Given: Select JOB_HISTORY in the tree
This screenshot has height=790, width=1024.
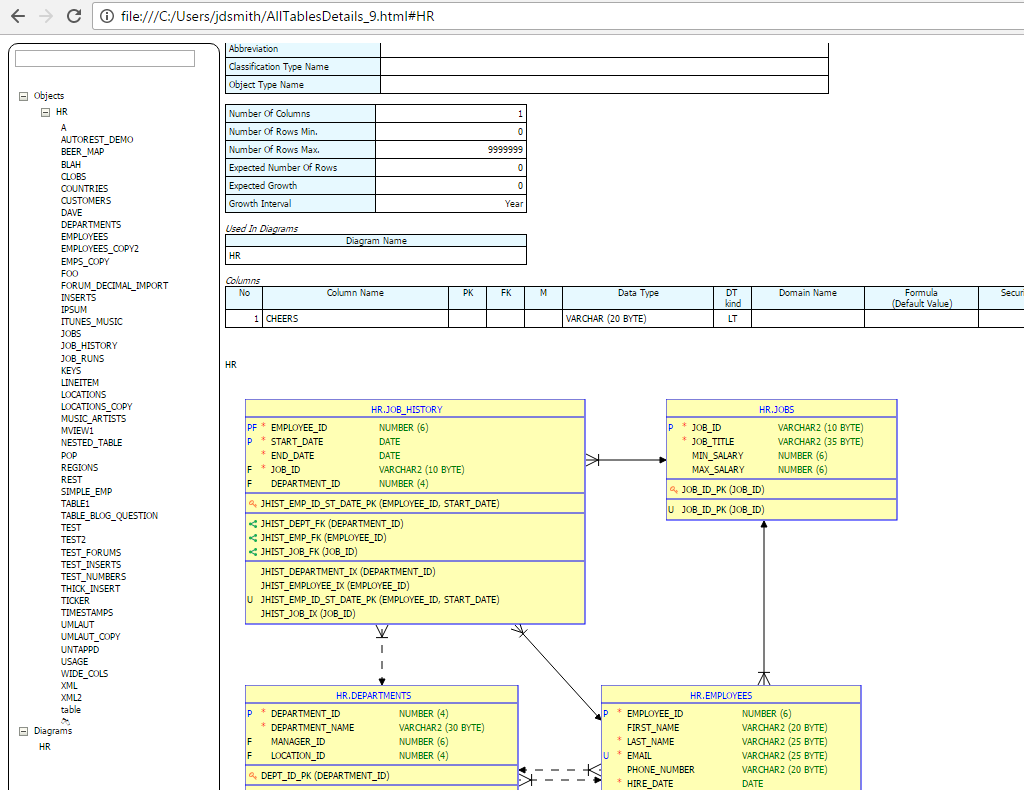Looking at the screenshot, I should point(89,346).
